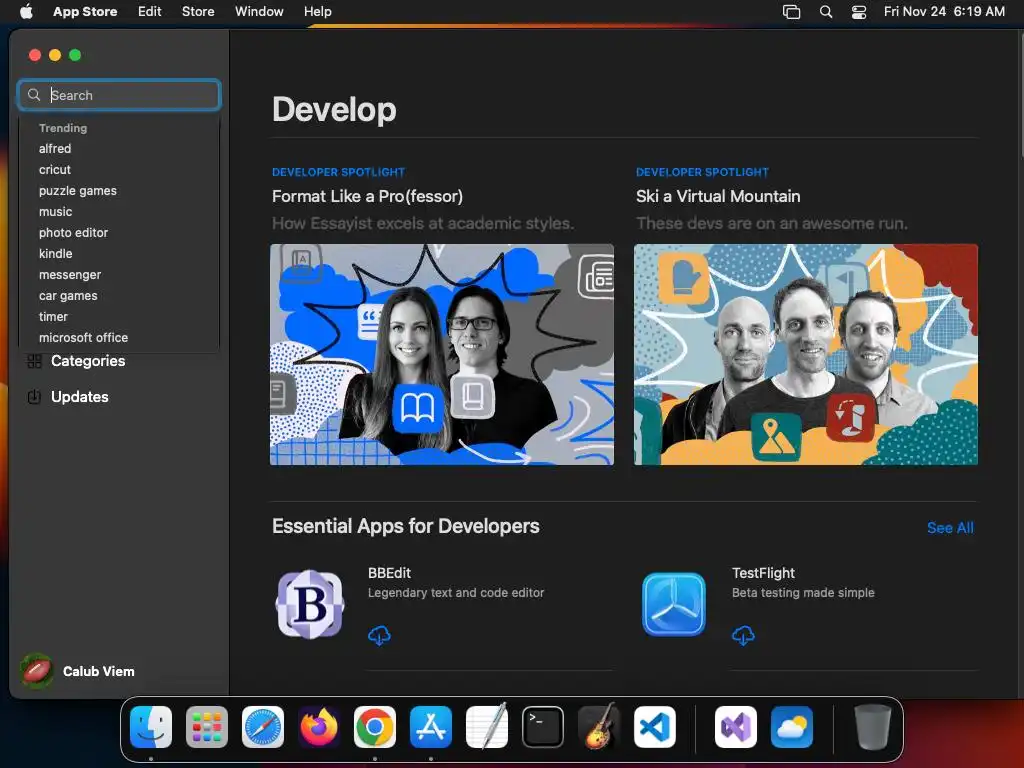Choose trending search 'alfred'

[55, 149]
